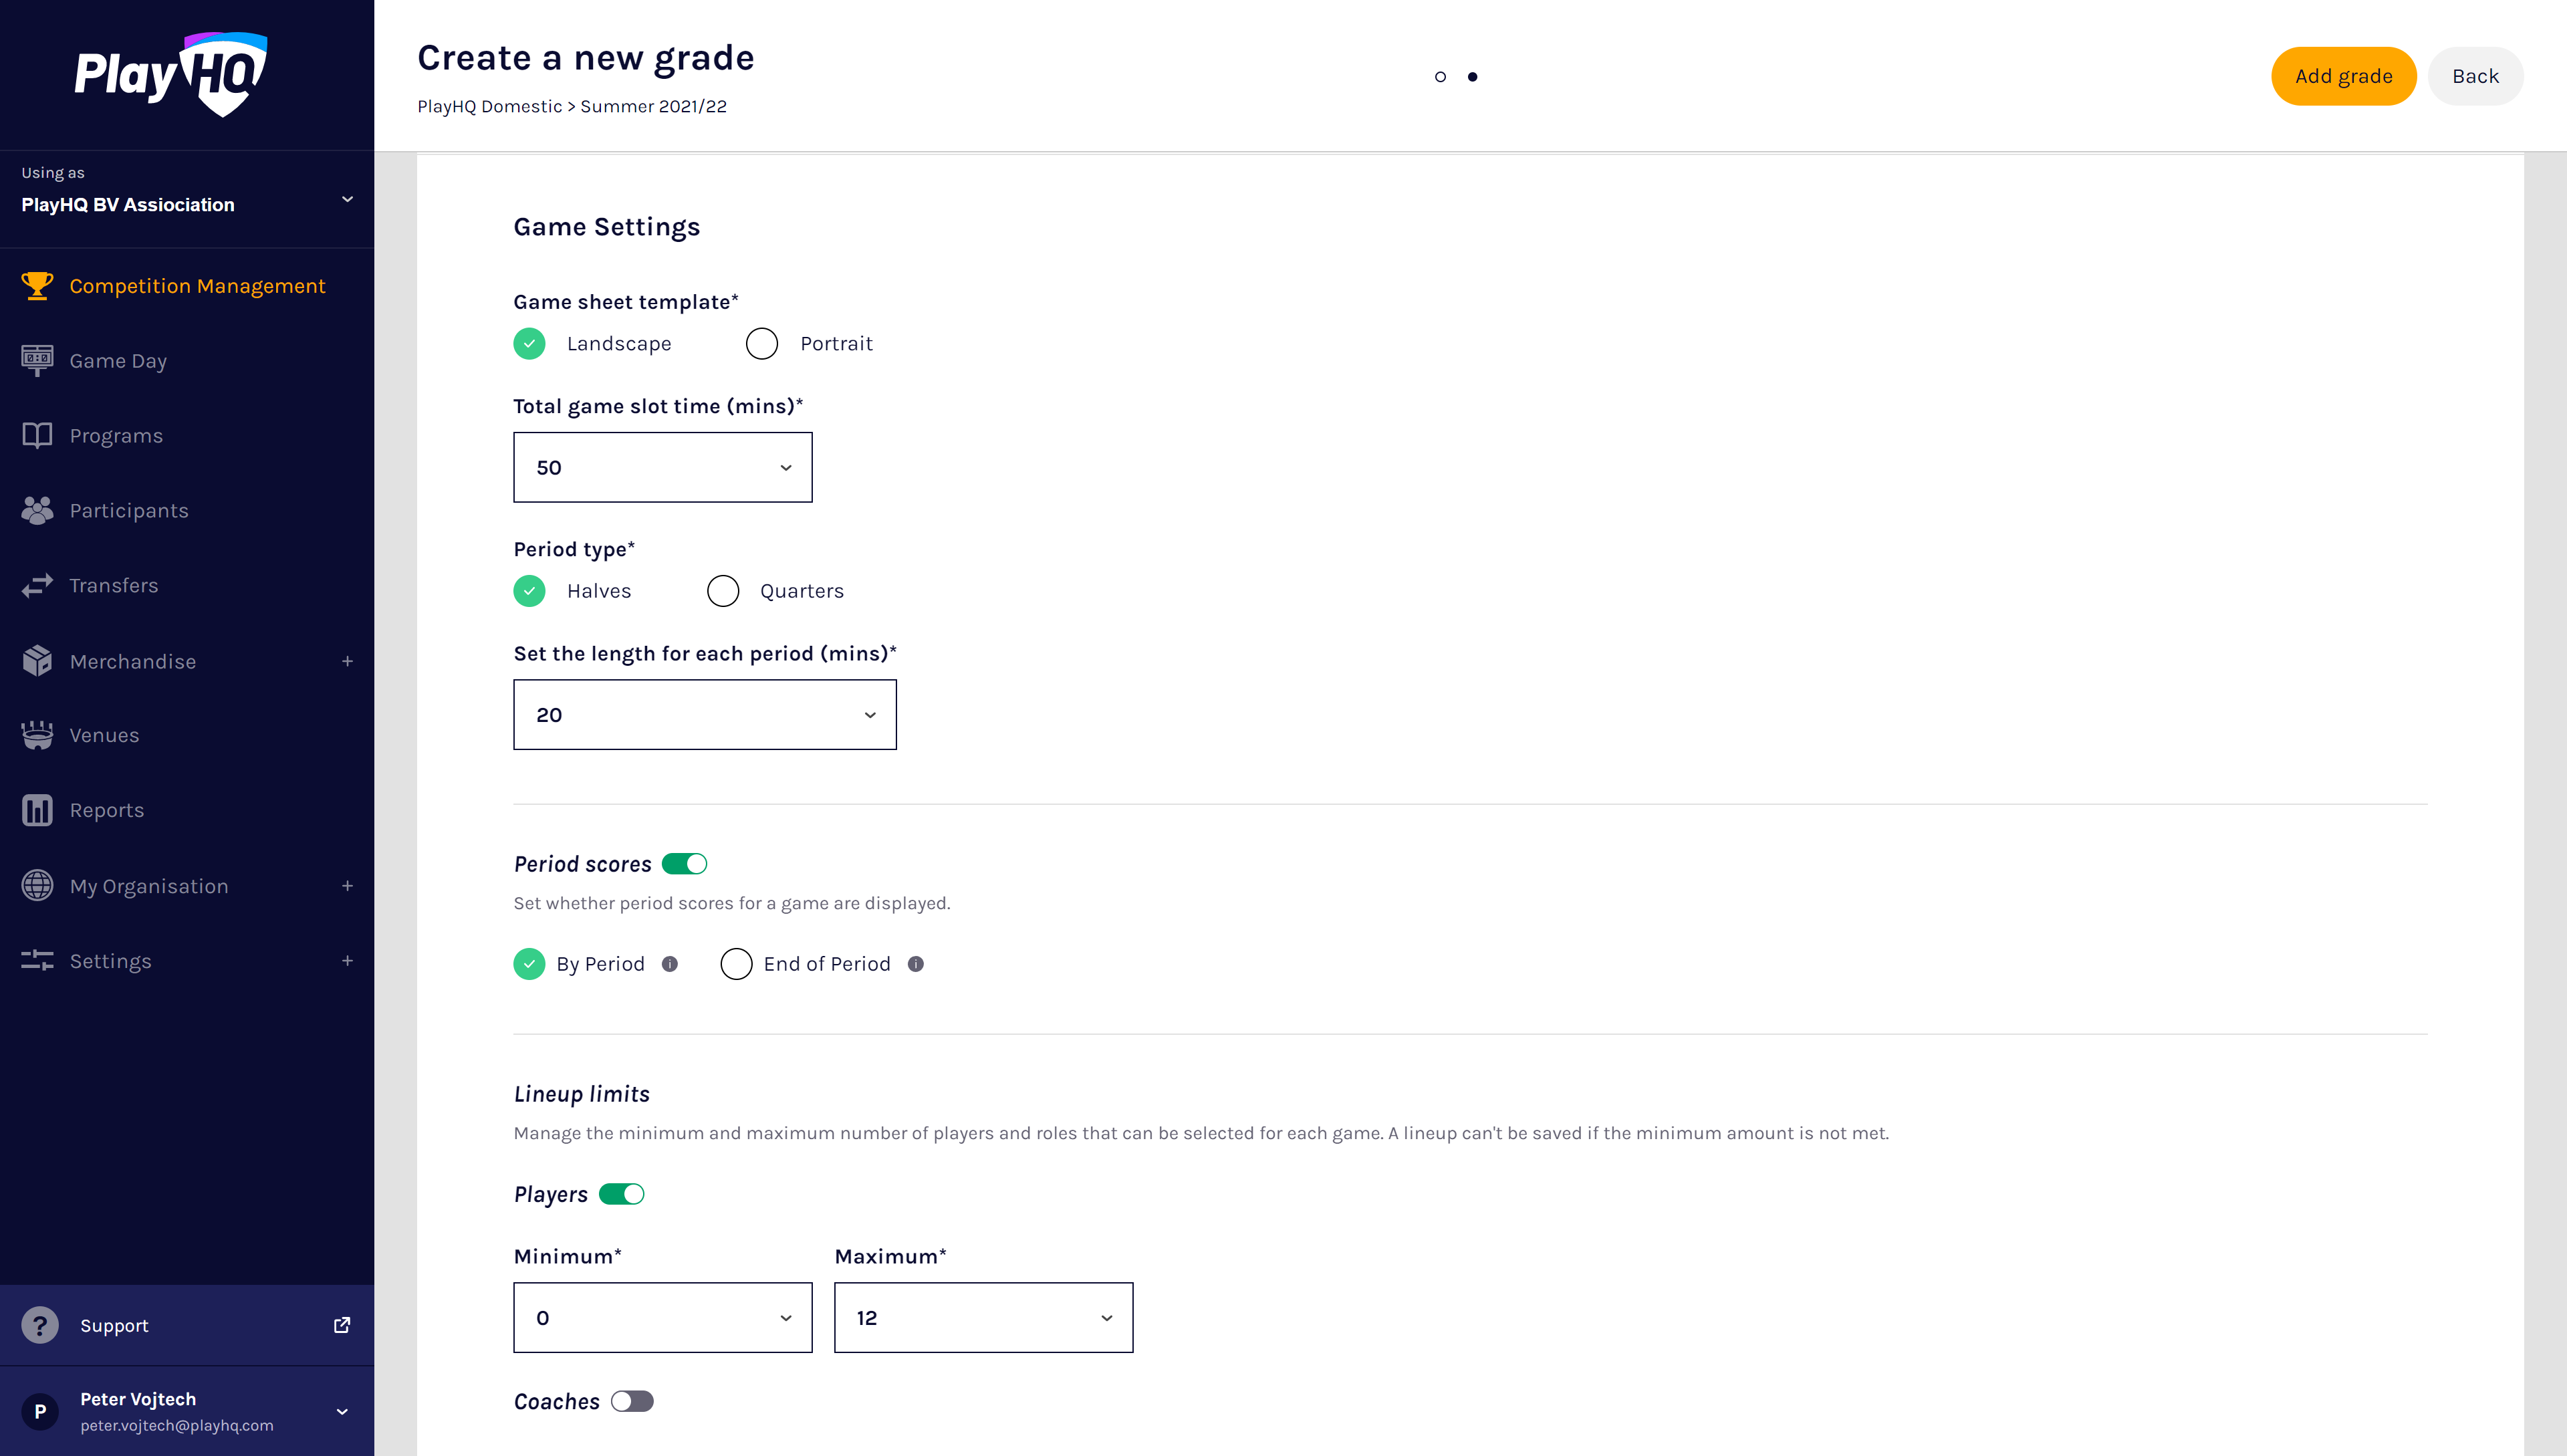The image size is (2567, 1456).
Task: Click the Add grade button
Action: (2343, 76)
